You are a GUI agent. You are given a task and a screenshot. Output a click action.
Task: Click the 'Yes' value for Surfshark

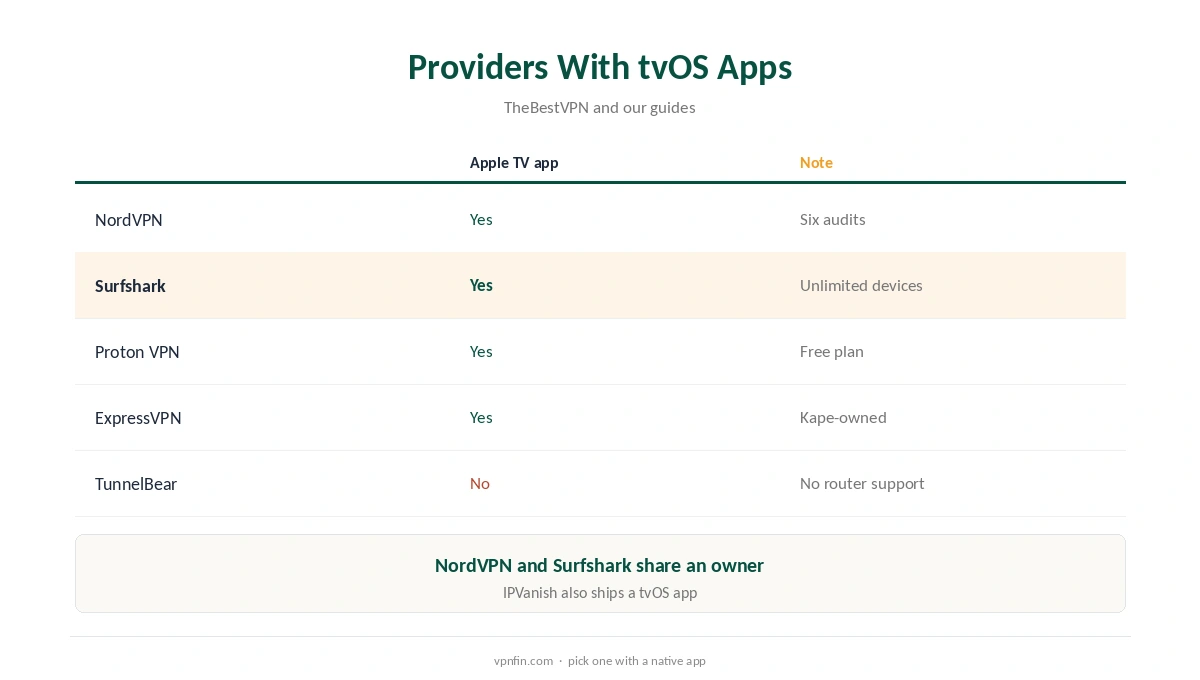pos(482,286)
